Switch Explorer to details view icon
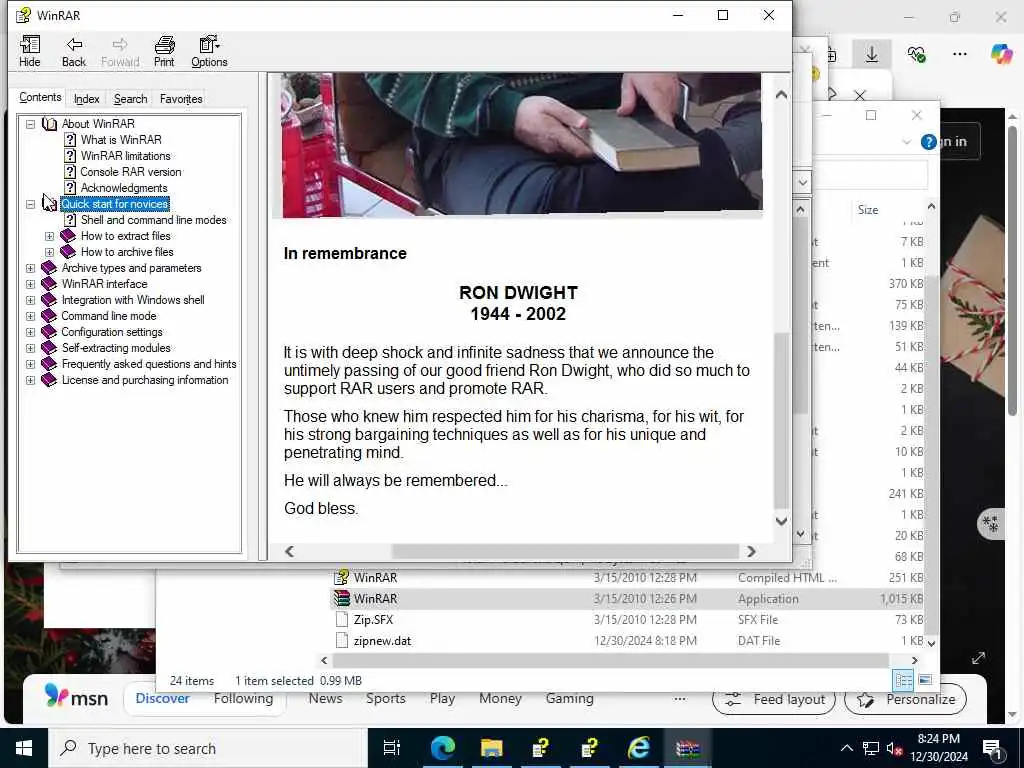Image resolution: width=1024 pixels, height=768 pixels. (x=904, y=680)
